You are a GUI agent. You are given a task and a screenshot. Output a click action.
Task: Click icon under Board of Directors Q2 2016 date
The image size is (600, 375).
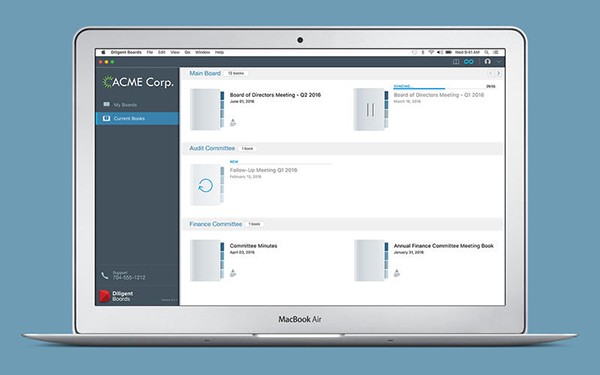coord(233,122)
